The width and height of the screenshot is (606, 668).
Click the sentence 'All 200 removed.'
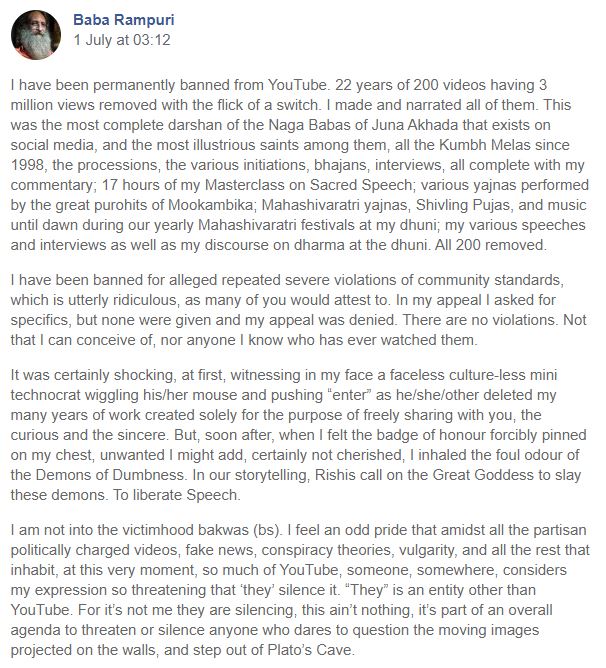[x=491, y=245]
